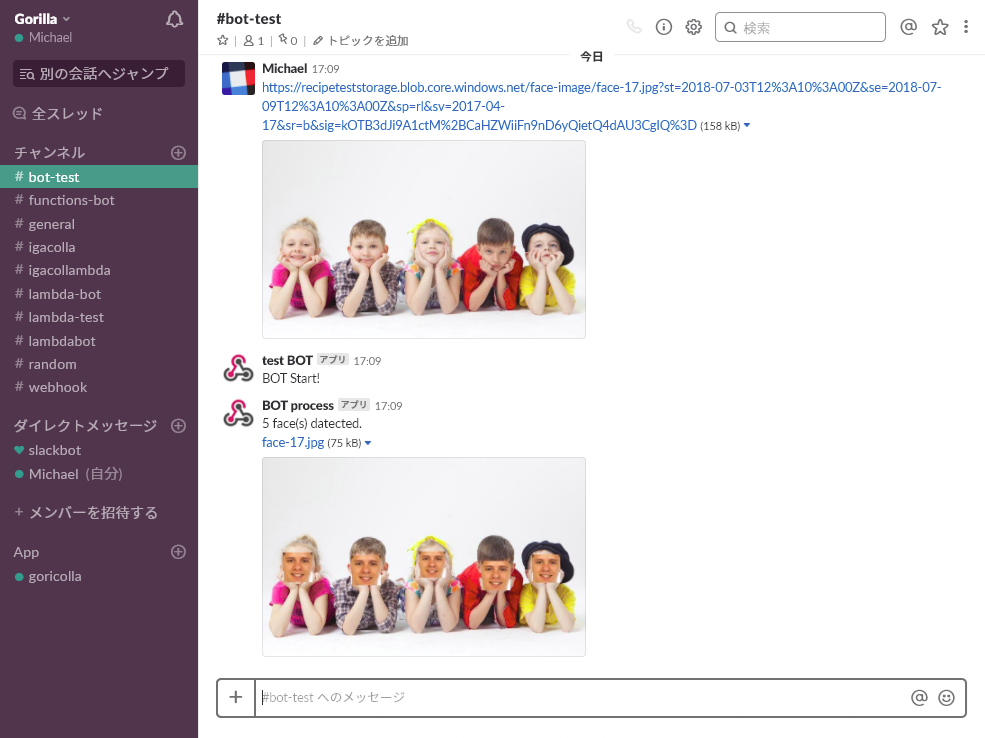The width and height of the screenshot is (985, 738).
Task: Click the test BOT webhook avatar
Action: point(238,369)
